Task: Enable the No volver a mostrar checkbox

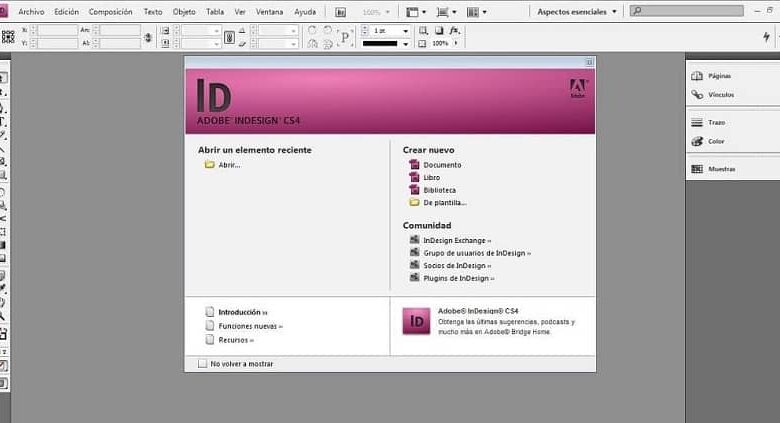Action: pyautogui.click(x=202, y=364)
